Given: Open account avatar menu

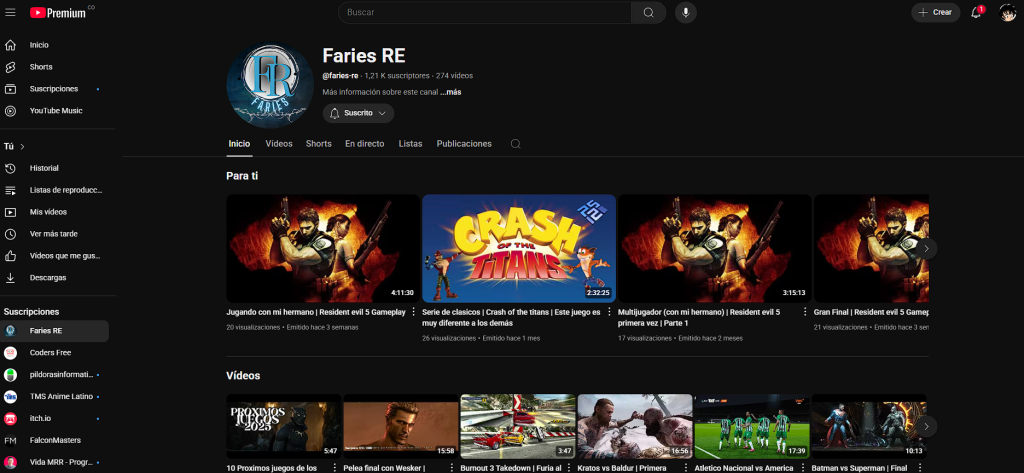Looking at the screenshot, I should (x=1008, y=12).
